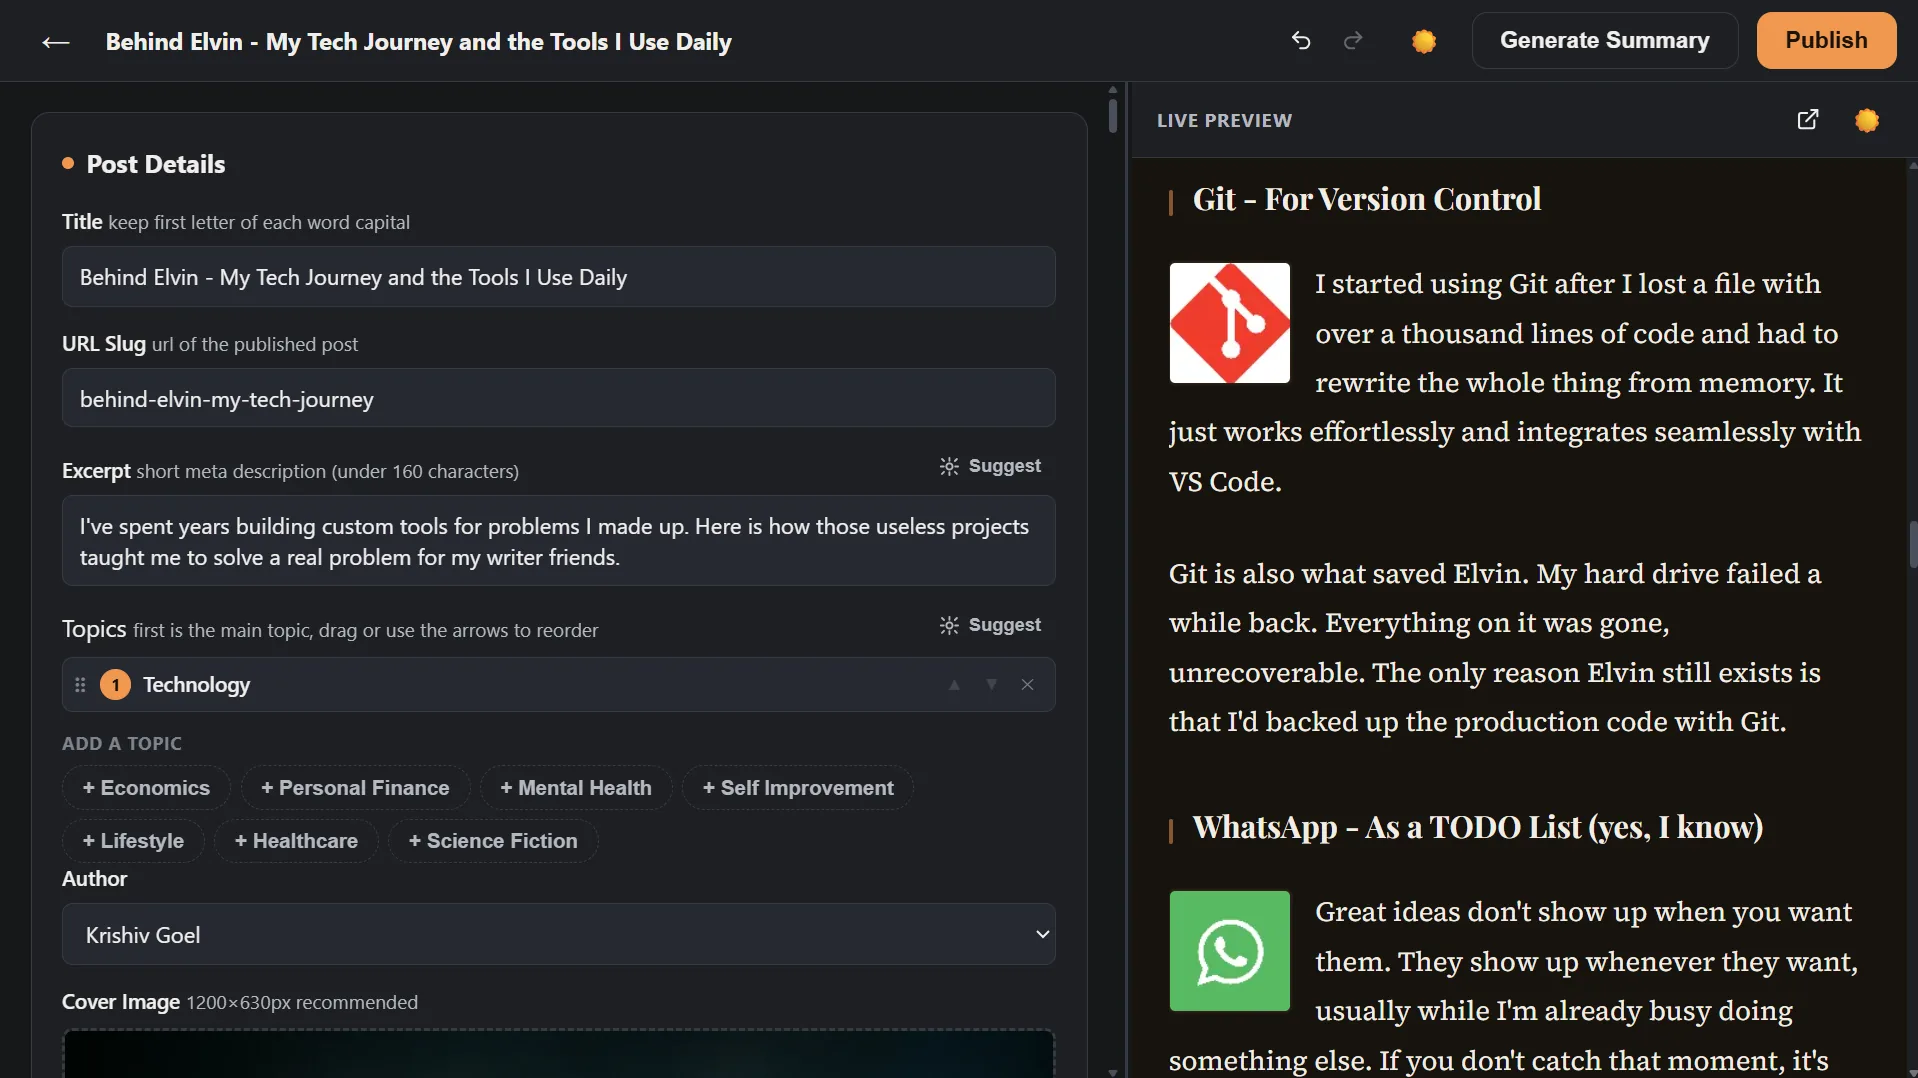Click the undo arrow icon

(1301, 41)
